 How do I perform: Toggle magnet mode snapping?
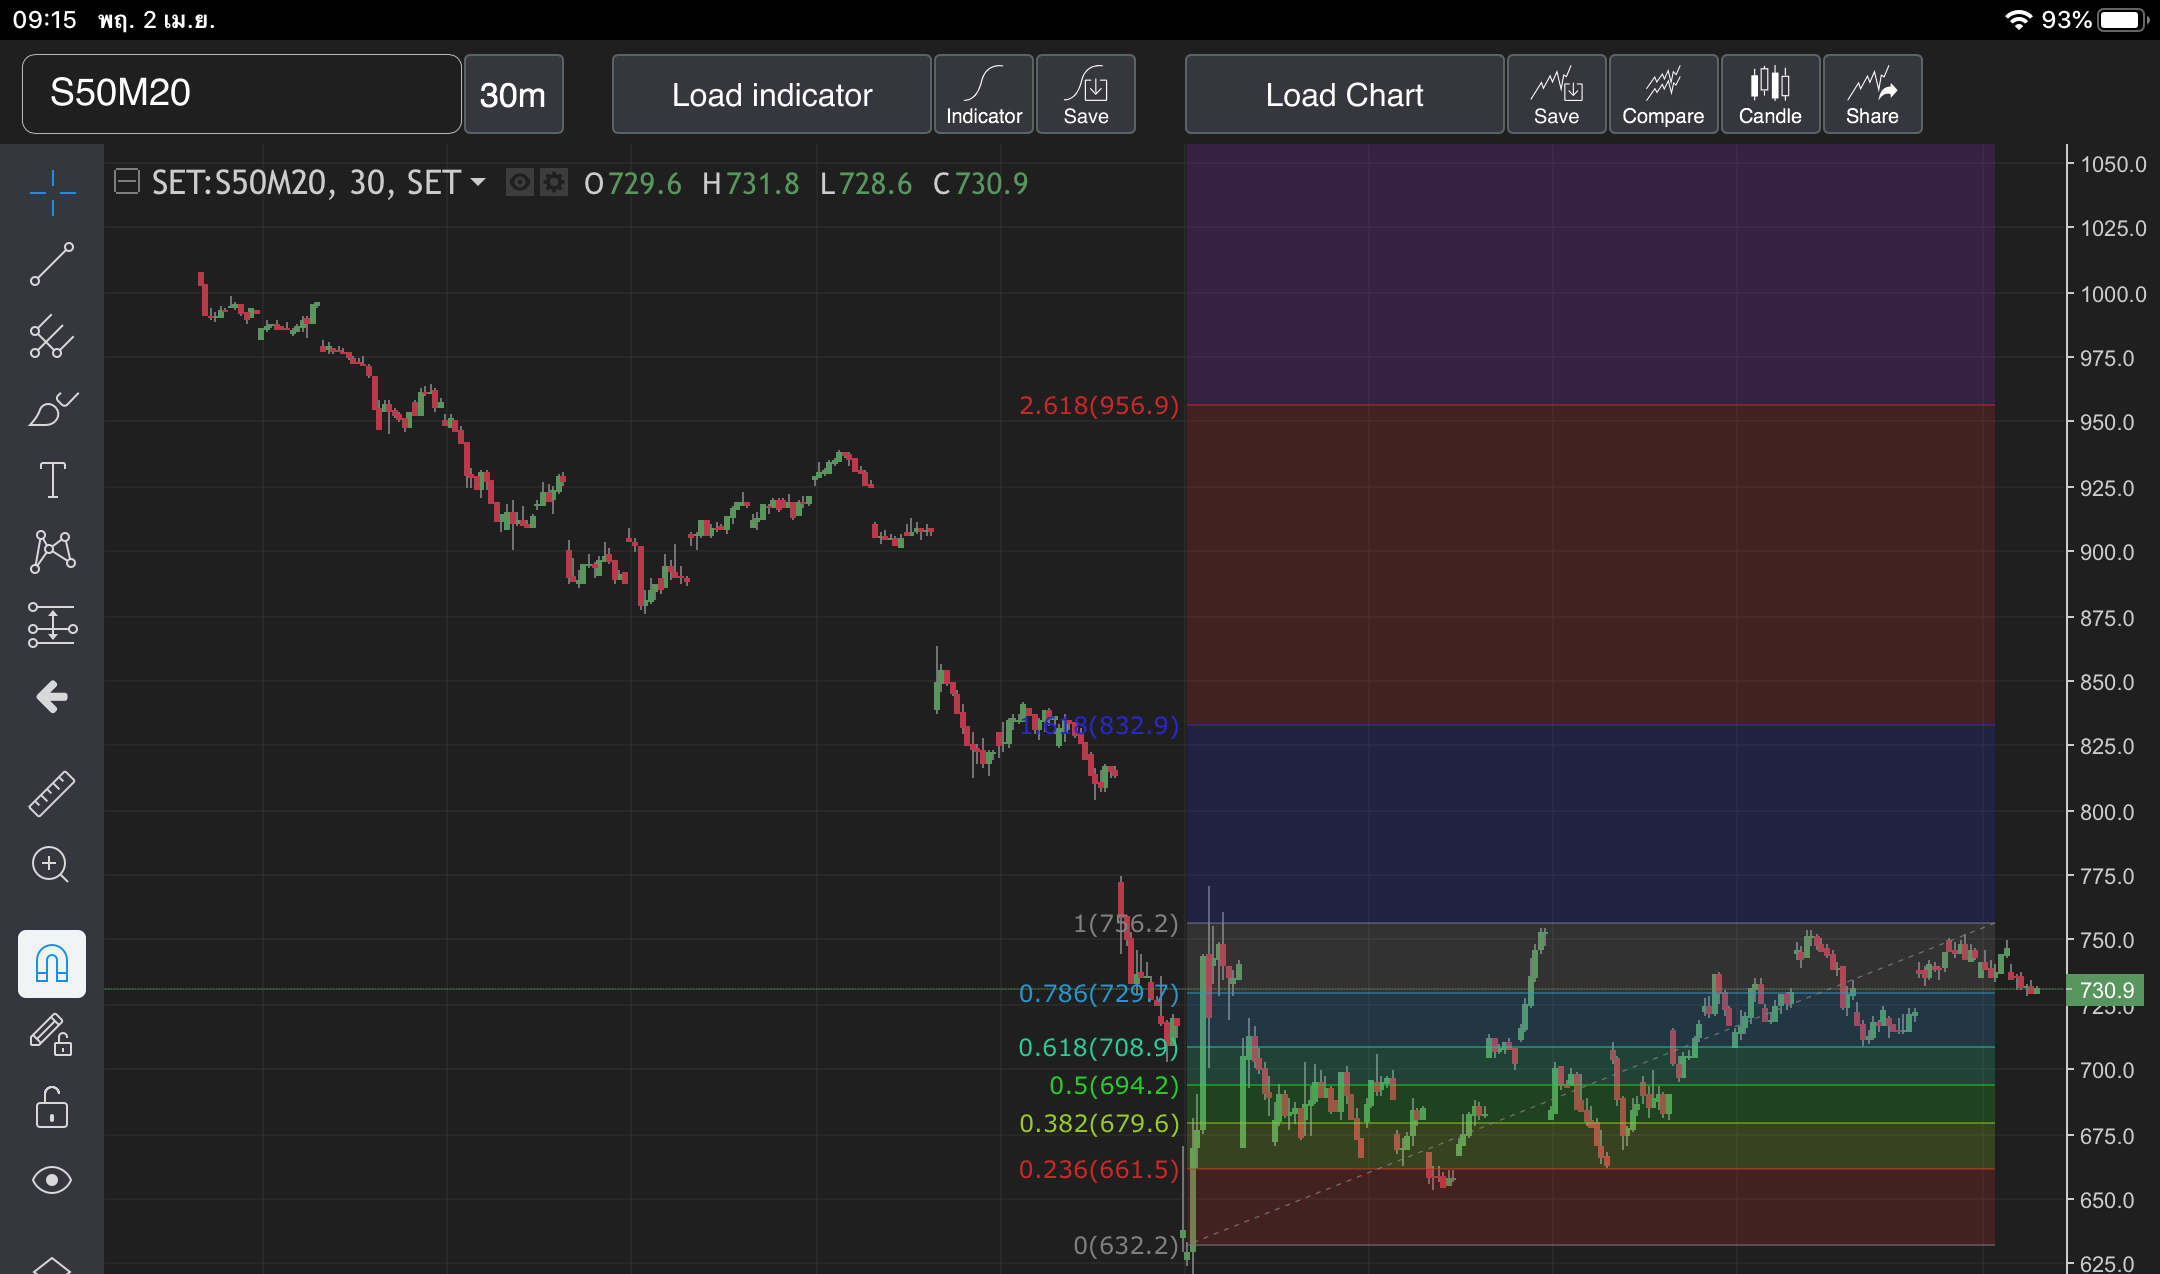(52, 964)
